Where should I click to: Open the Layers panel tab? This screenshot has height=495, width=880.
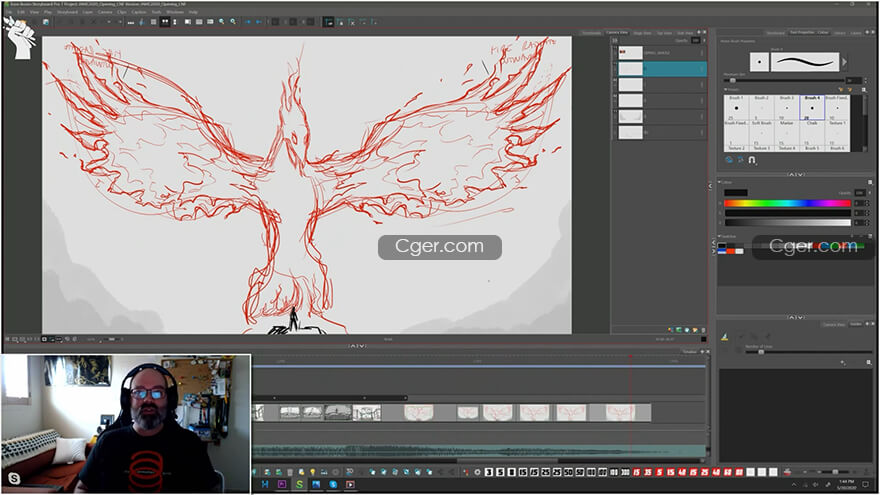point(856,33)
